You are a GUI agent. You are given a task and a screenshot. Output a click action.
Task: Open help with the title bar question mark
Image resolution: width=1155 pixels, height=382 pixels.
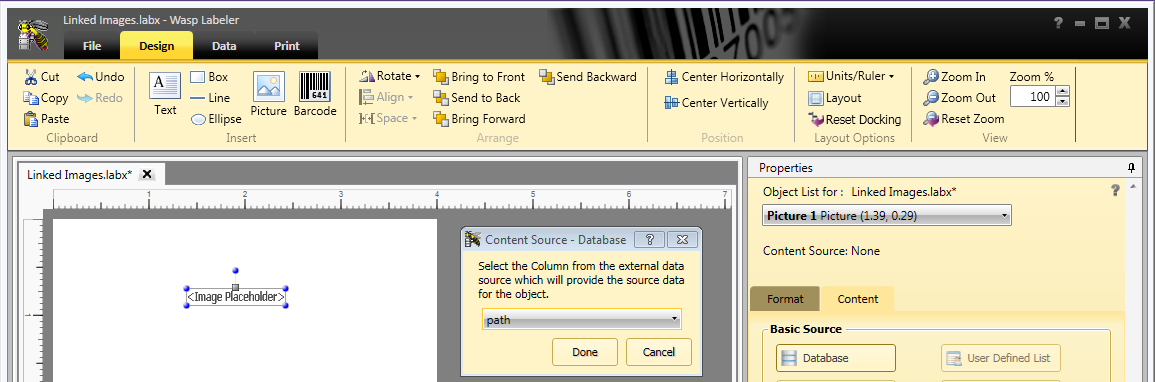pyautogui.click(x=1059, y=23)
